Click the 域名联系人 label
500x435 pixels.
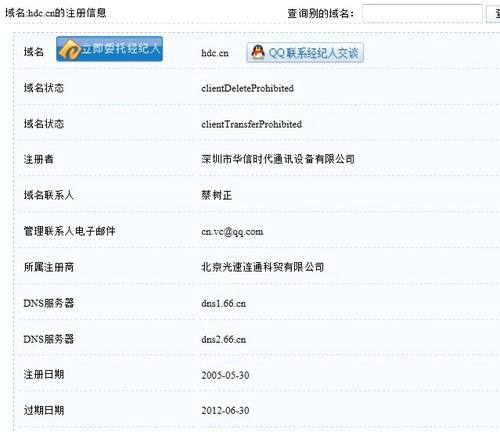[48, 195]
